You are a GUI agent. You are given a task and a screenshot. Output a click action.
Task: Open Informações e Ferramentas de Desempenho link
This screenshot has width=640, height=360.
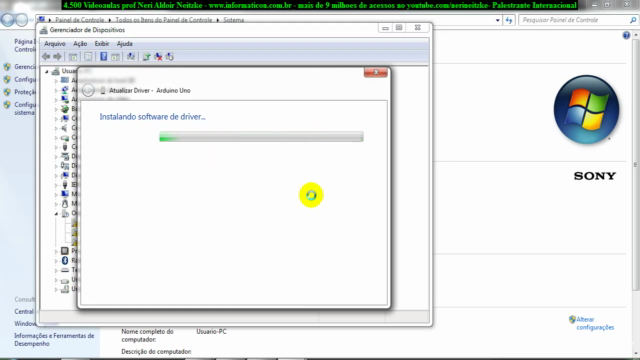pyautogui.click(x=54, y=340)
